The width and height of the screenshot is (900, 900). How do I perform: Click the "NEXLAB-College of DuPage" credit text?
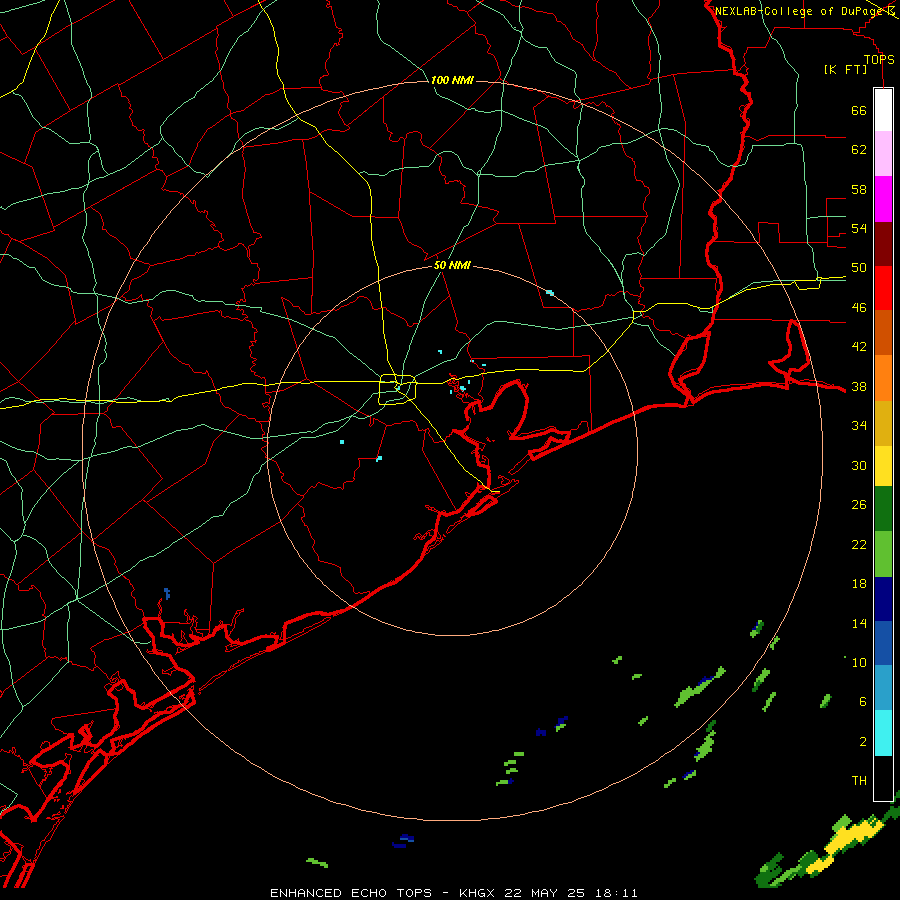(x=800, y=11)
